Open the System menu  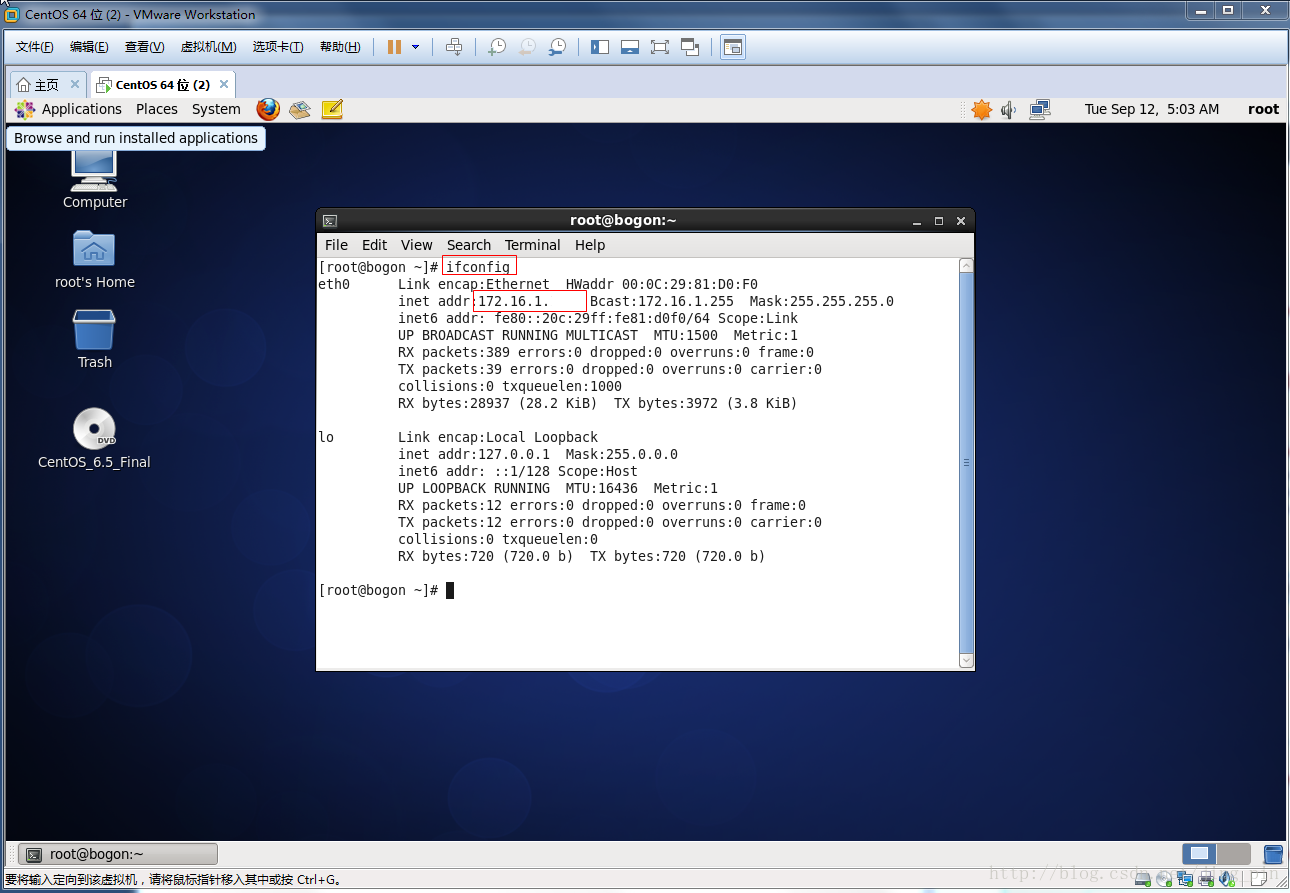coord(216,109)
